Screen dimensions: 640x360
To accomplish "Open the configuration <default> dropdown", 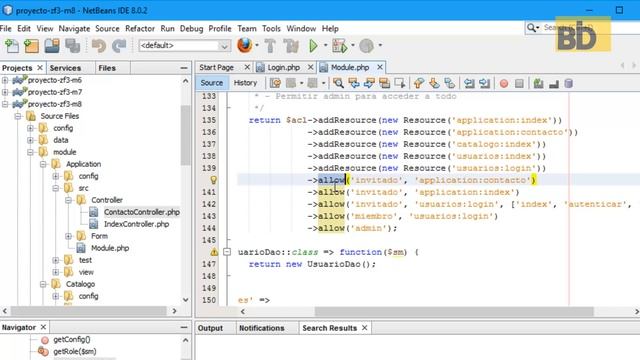I will pyautogui.click(x=184, y=45).
